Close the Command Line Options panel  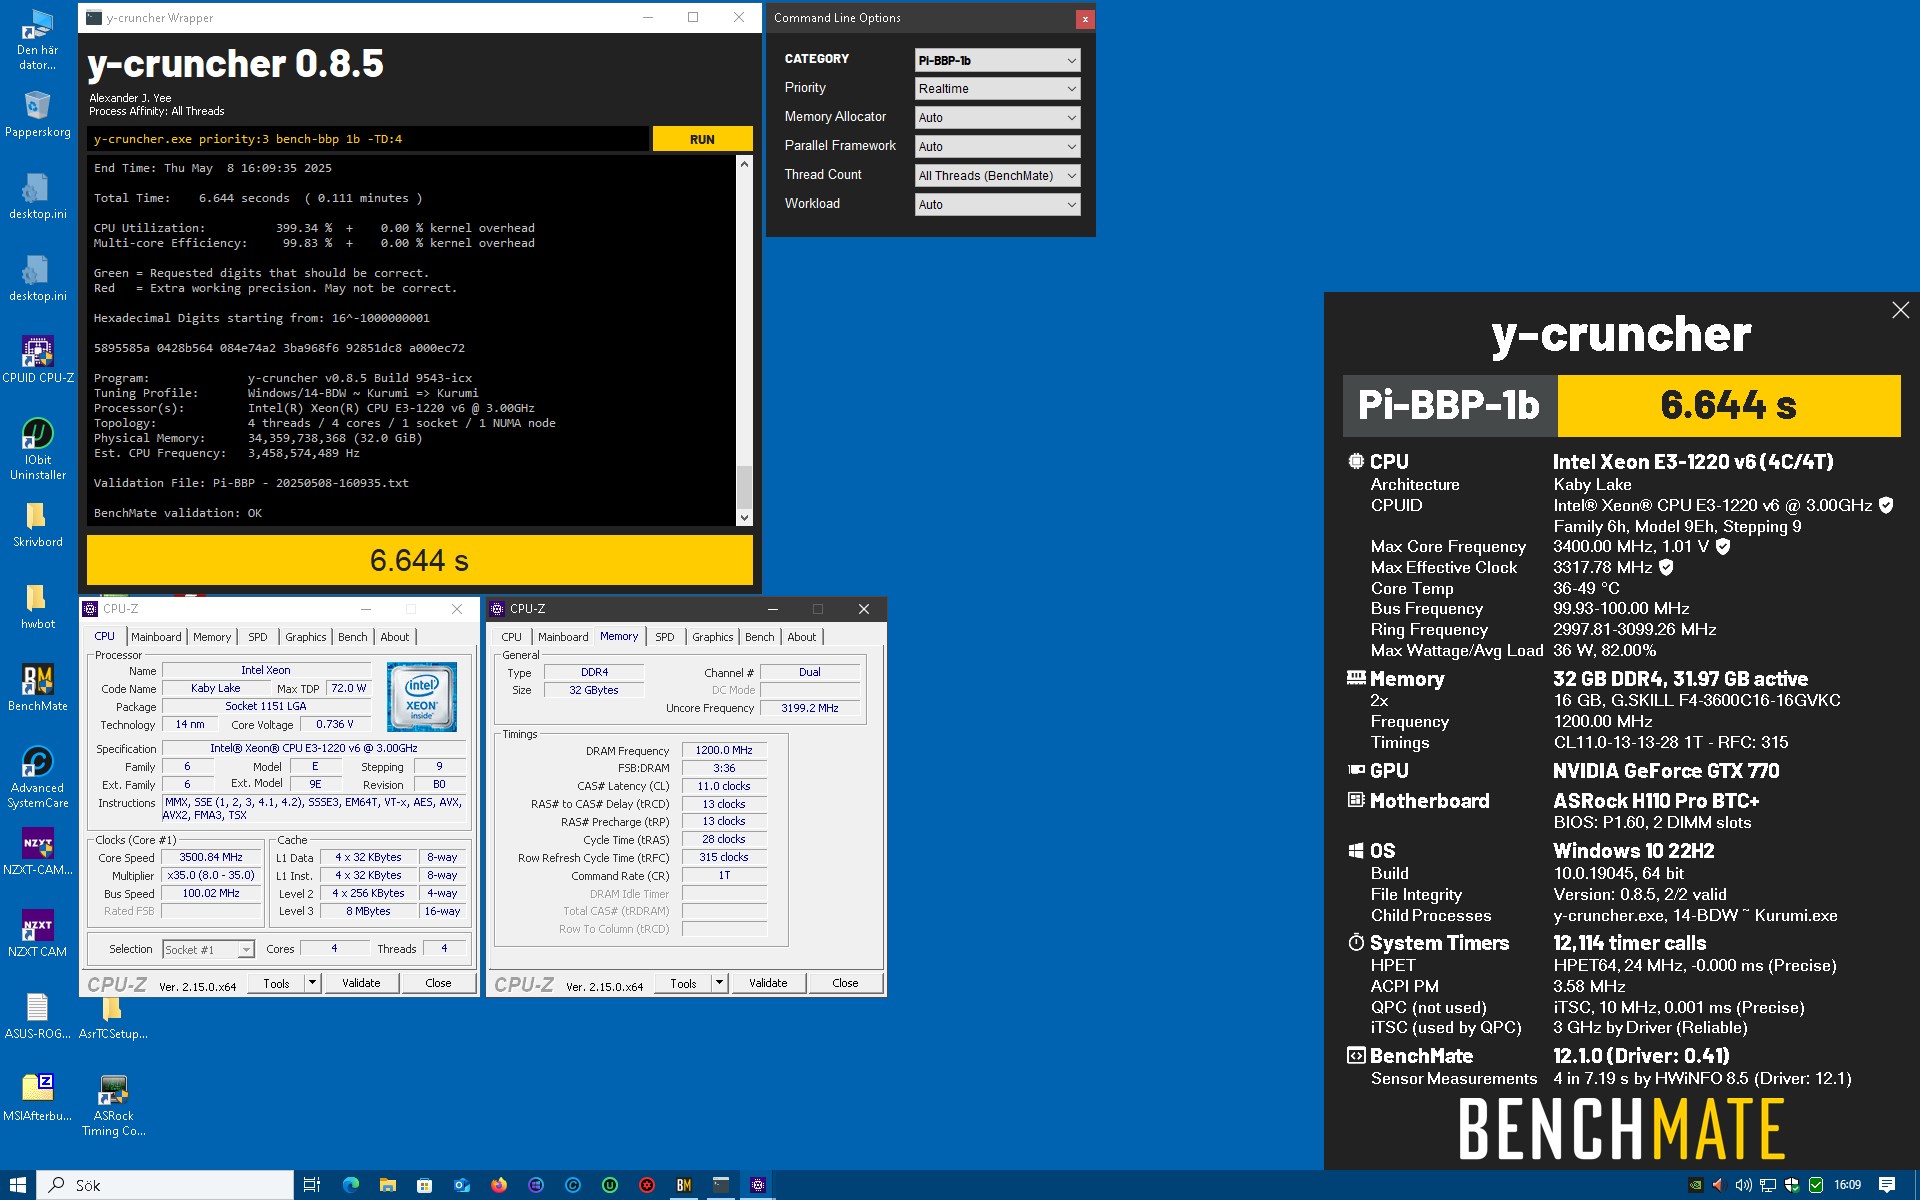pos(1085,19)
